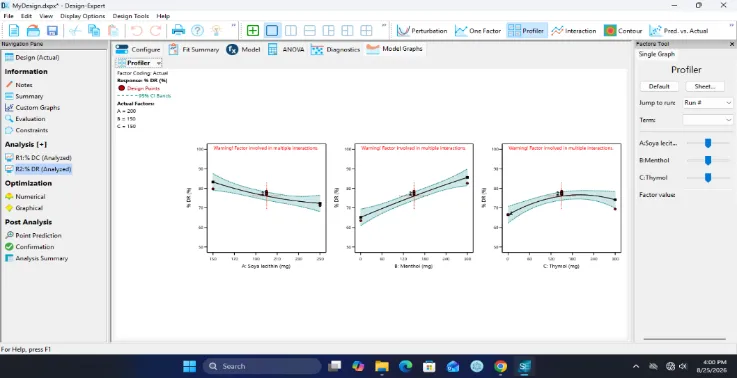
Task: Click the light bulb tips icon
Action: click(216, 31)
